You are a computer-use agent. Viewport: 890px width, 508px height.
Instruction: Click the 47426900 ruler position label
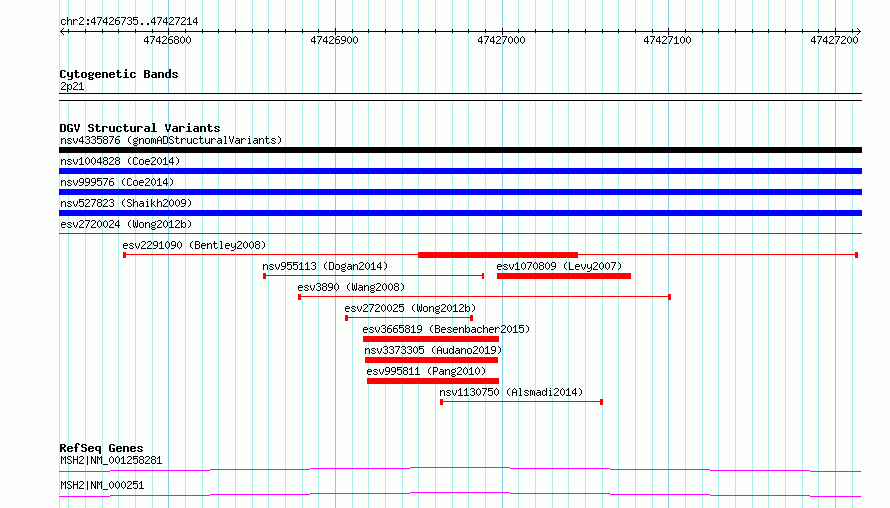[334, 40]
